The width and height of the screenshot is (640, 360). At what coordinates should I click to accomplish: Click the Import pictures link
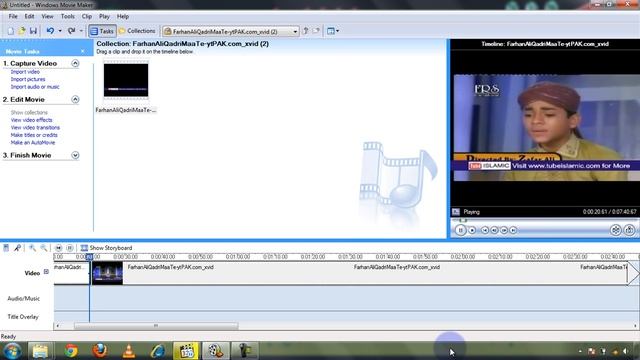point(28,79)
